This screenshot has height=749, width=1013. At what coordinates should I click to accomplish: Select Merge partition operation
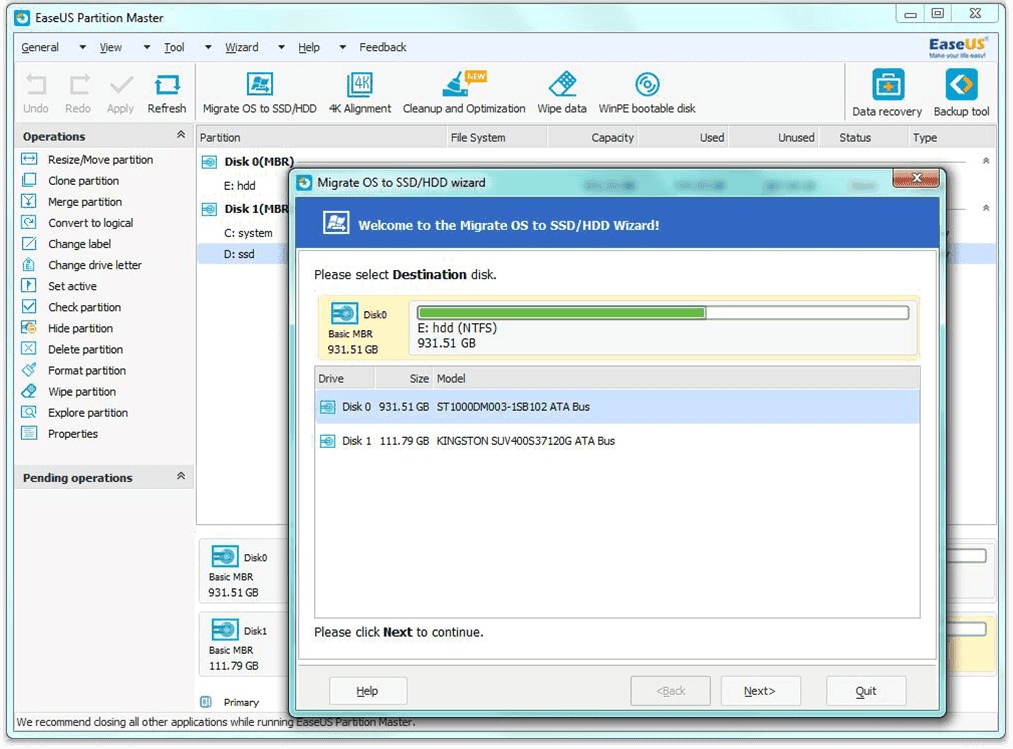point(72,202)
